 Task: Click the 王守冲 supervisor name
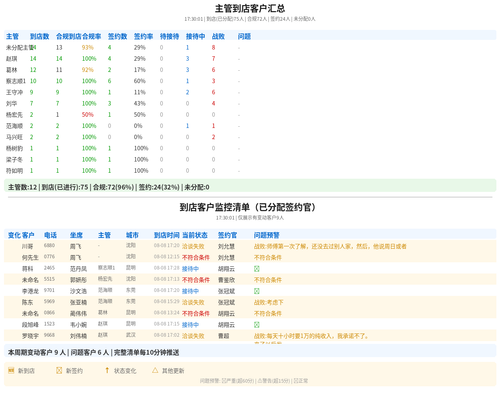[x=15, y=92]
